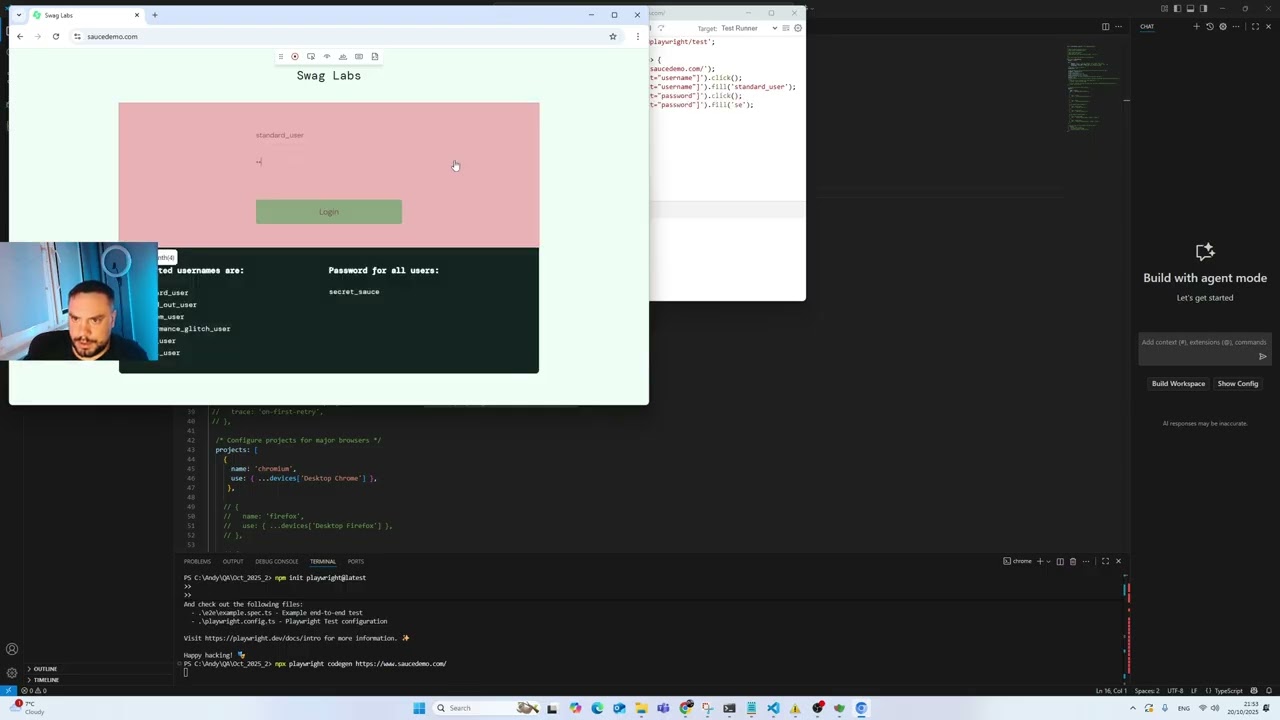Viewport: 1280px width, 720px height.
Task: Open chat panel more actions menu
Action: pos(1236,27)
